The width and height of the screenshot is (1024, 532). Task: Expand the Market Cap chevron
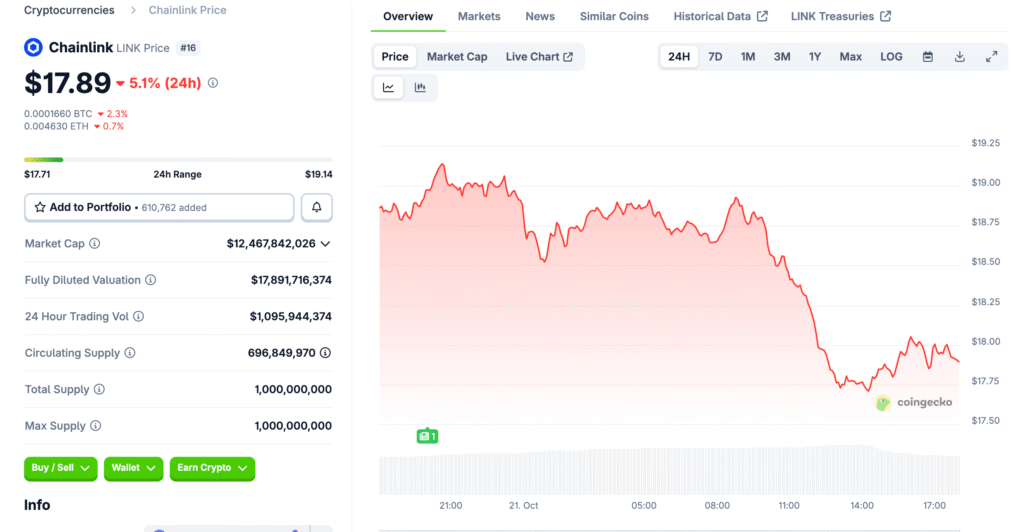coord(325,243)
